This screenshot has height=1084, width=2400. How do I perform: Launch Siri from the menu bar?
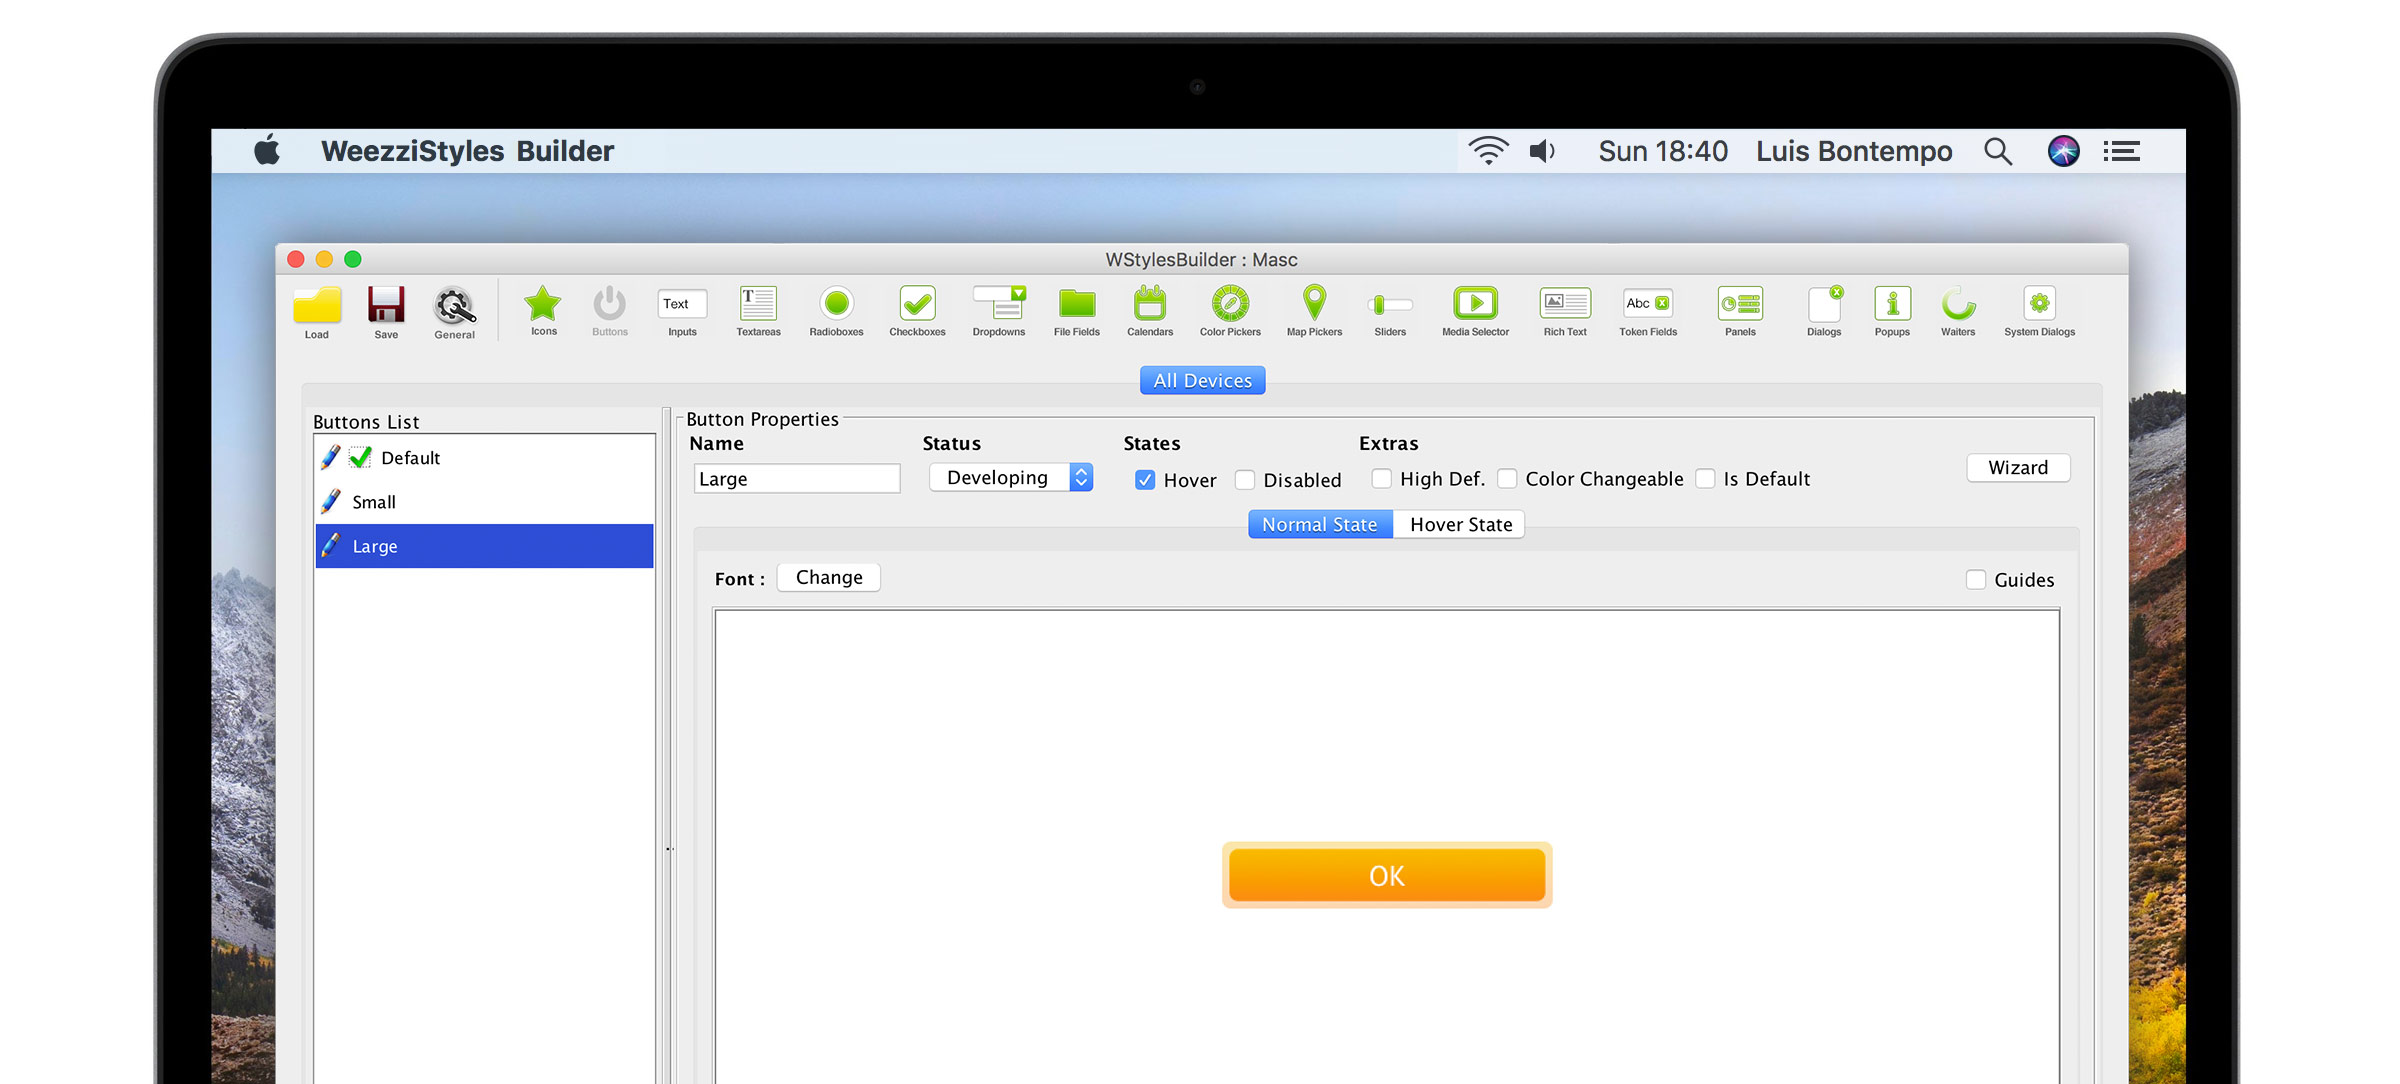coord(2064,151)
